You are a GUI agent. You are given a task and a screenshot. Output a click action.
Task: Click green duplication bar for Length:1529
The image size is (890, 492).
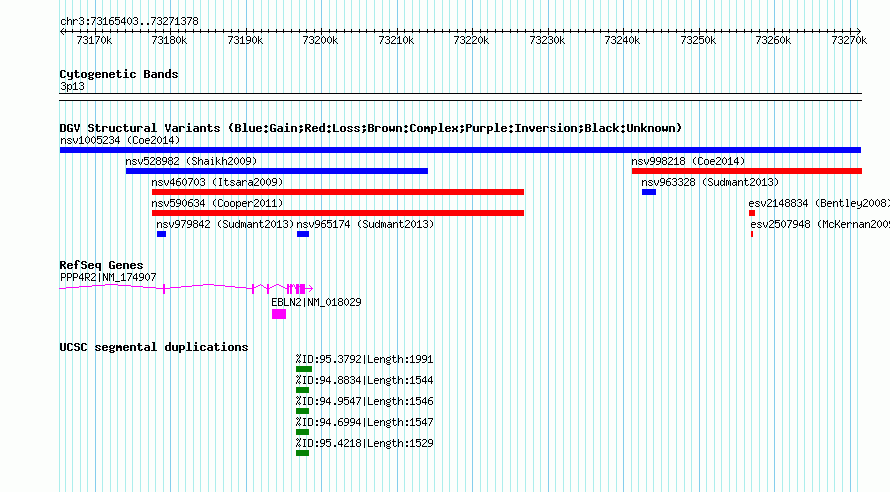pyautogui.click(x=303, y=453)
